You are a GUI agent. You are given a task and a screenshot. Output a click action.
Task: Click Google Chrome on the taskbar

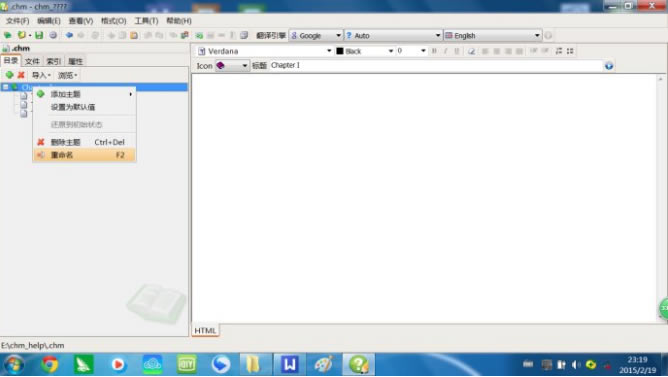tap(49, 365)
